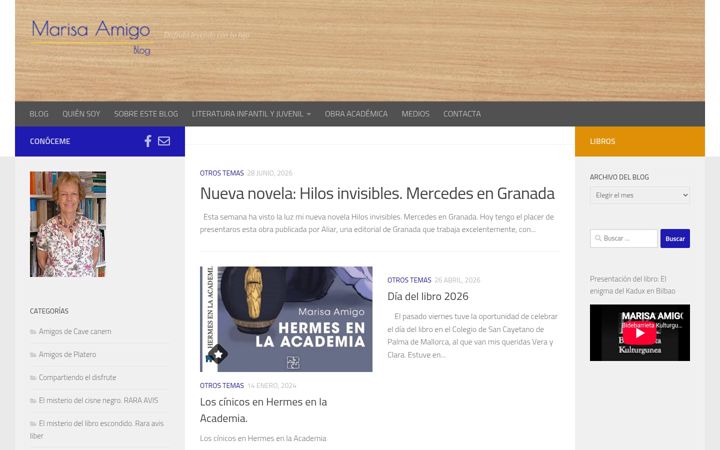
Task: Click the Archivo del Blog heading
Action: click(619, 177)
